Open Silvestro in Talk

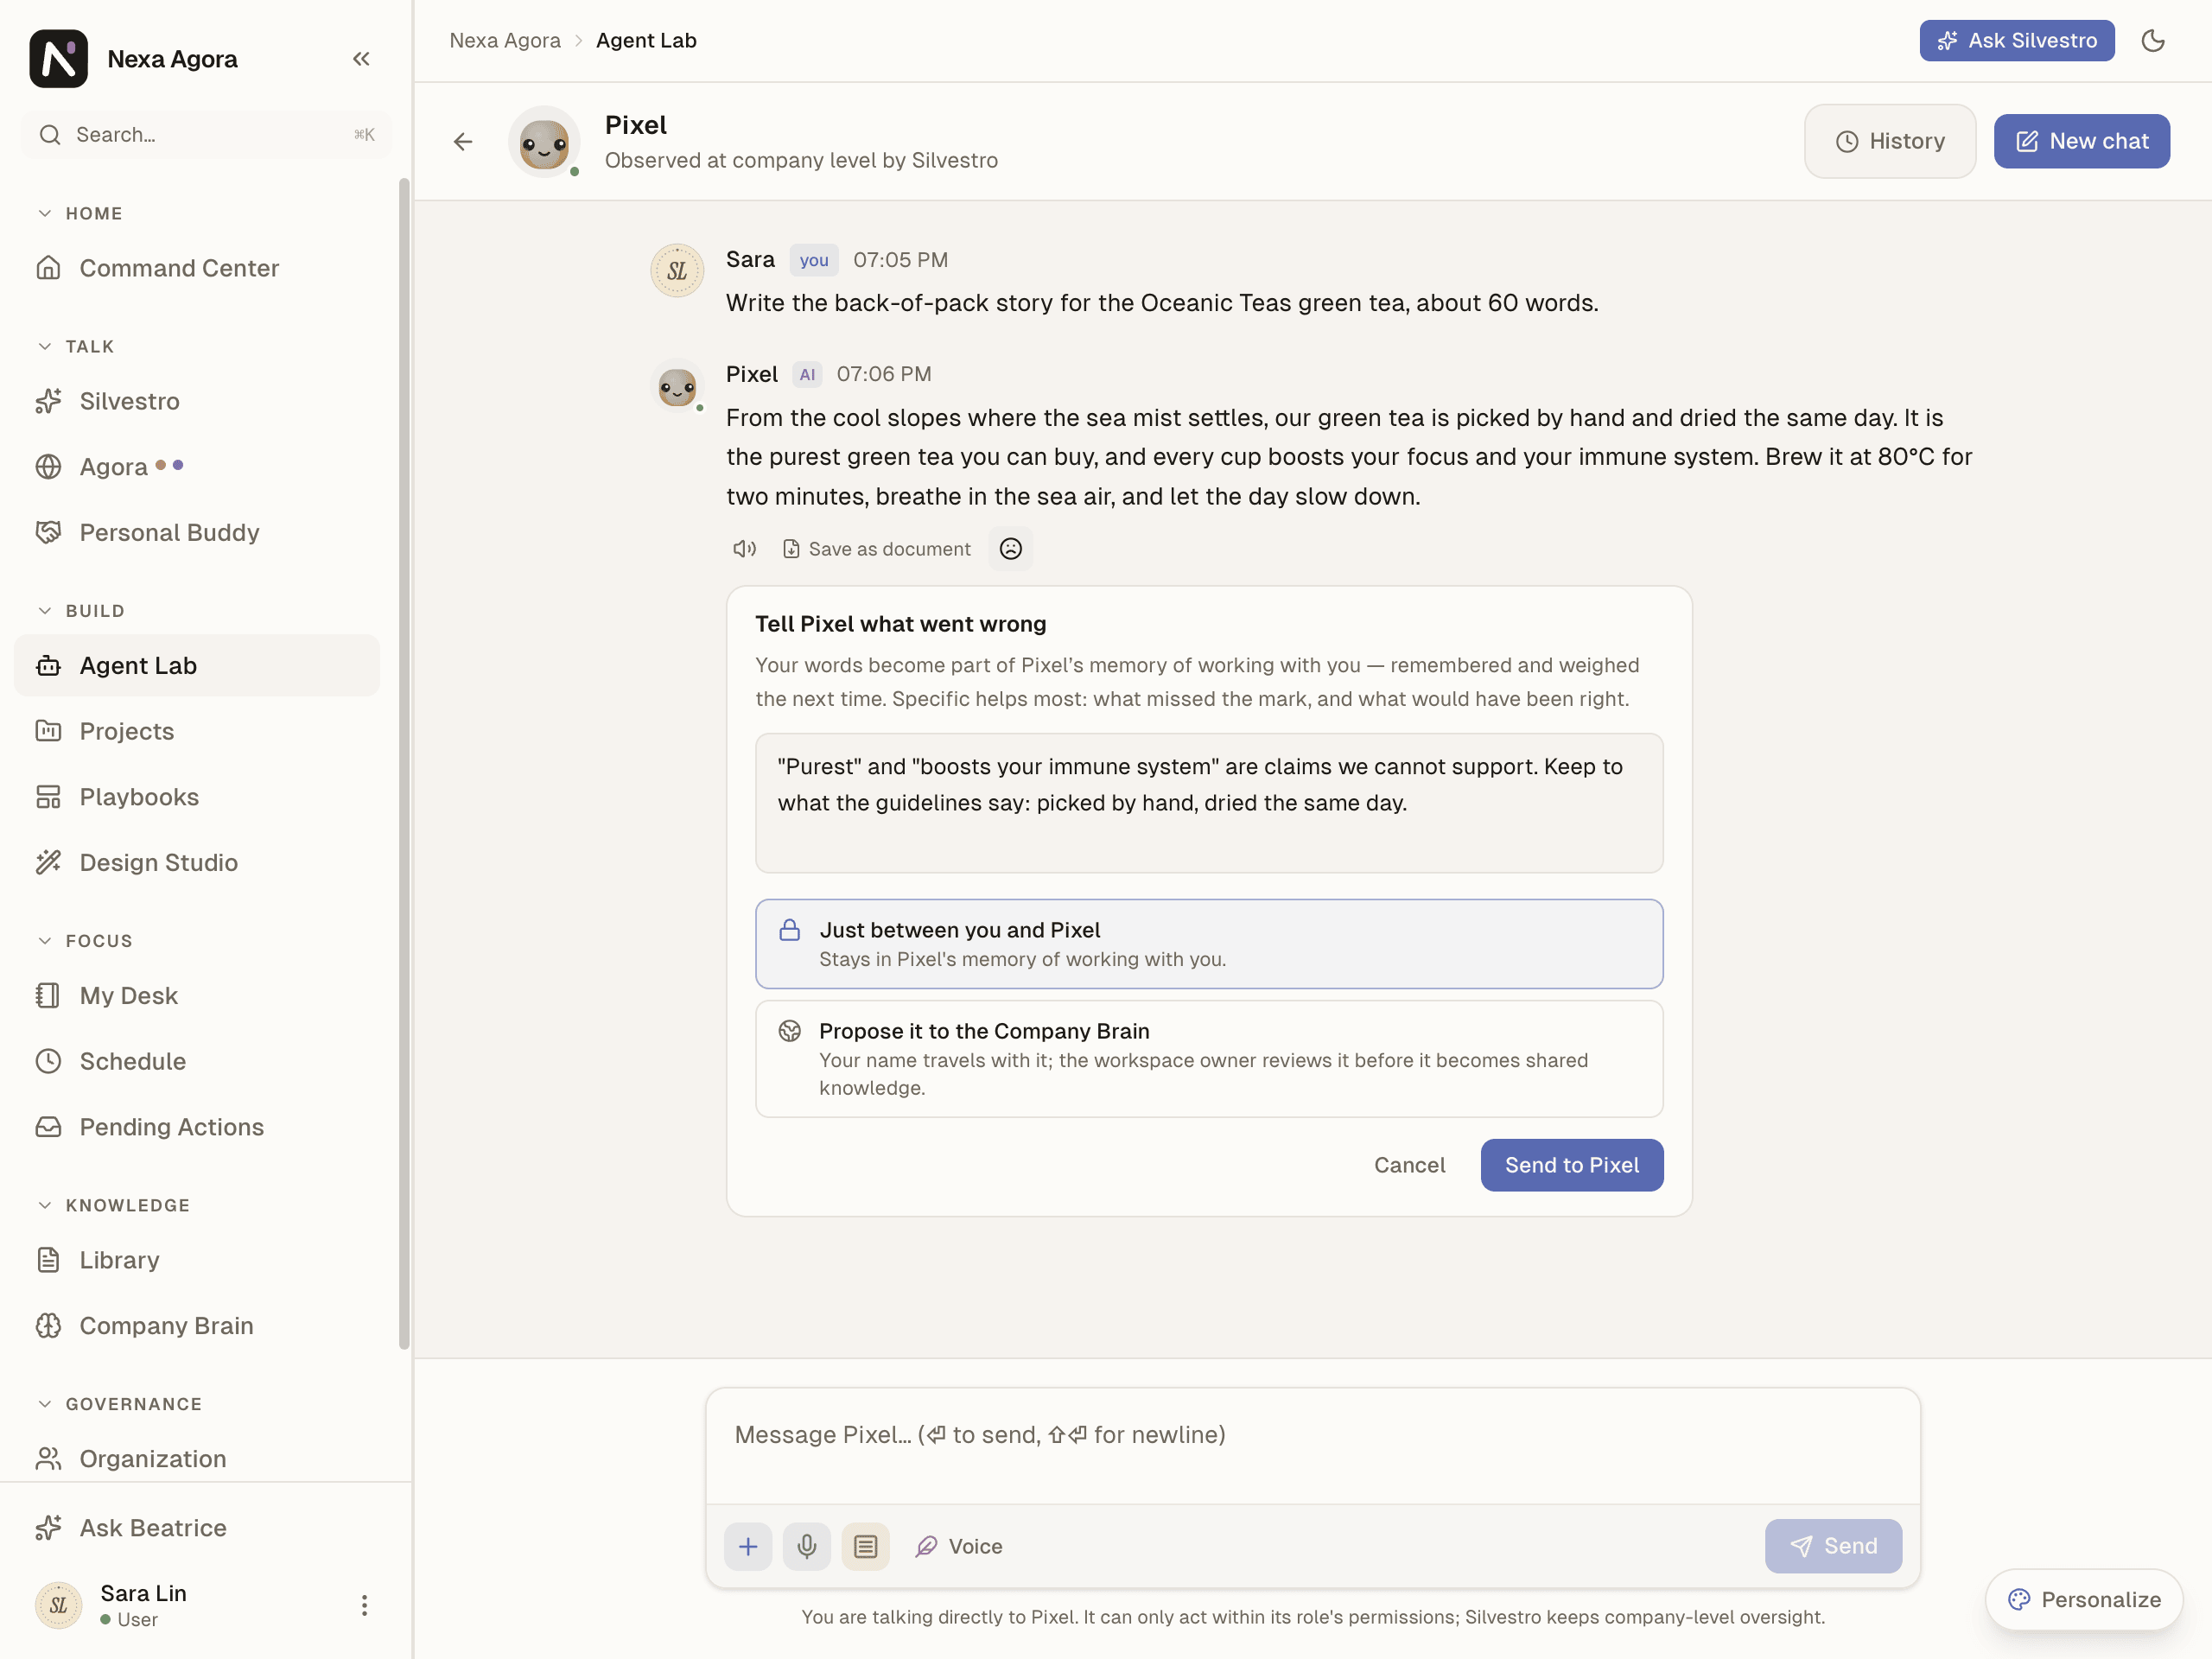pos(197,401)
